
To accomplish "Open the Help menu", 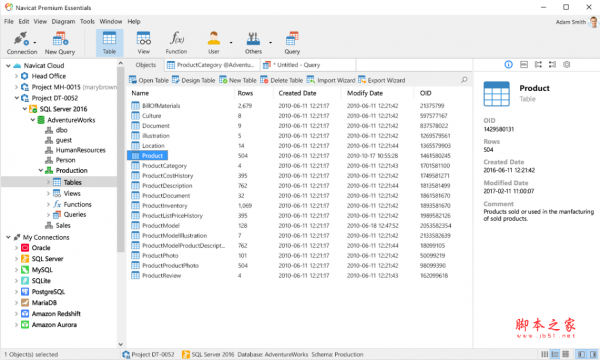I will [x=134, y=21].
